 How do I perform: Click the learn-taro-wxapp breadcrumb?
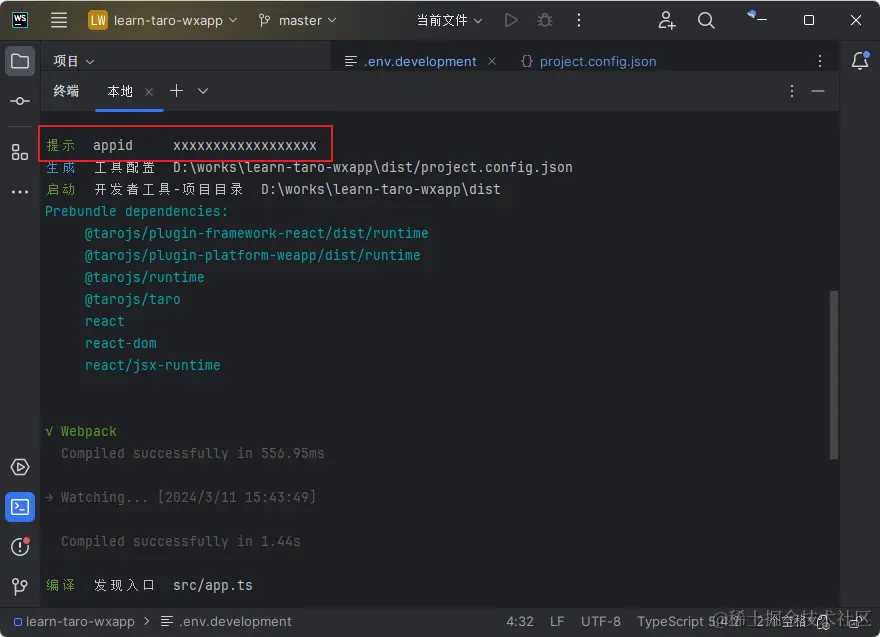[75, 621]
